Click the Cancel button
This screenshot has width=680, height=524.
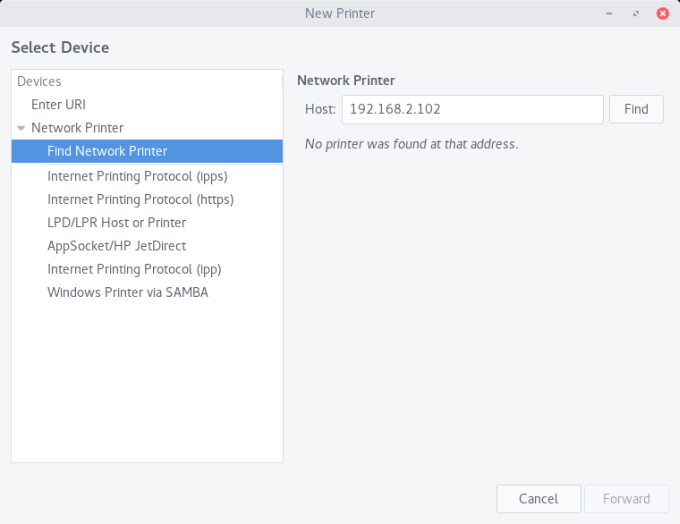point(538,498)
